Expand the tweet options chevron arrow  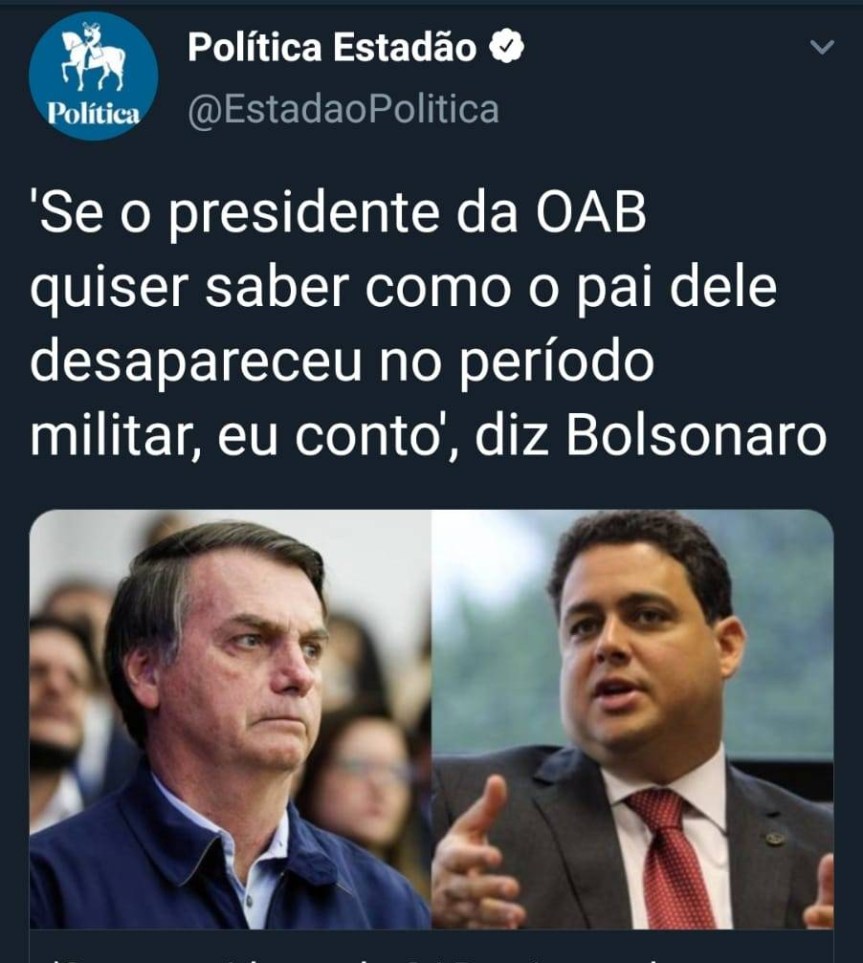tap(821, 47)
